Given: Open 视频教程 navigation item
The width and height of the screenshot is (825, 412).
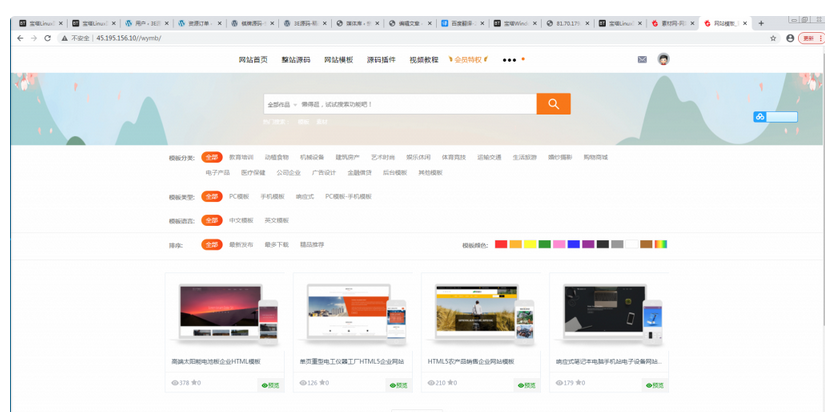Looking at the screenshot, I should [x=424, y=60].
